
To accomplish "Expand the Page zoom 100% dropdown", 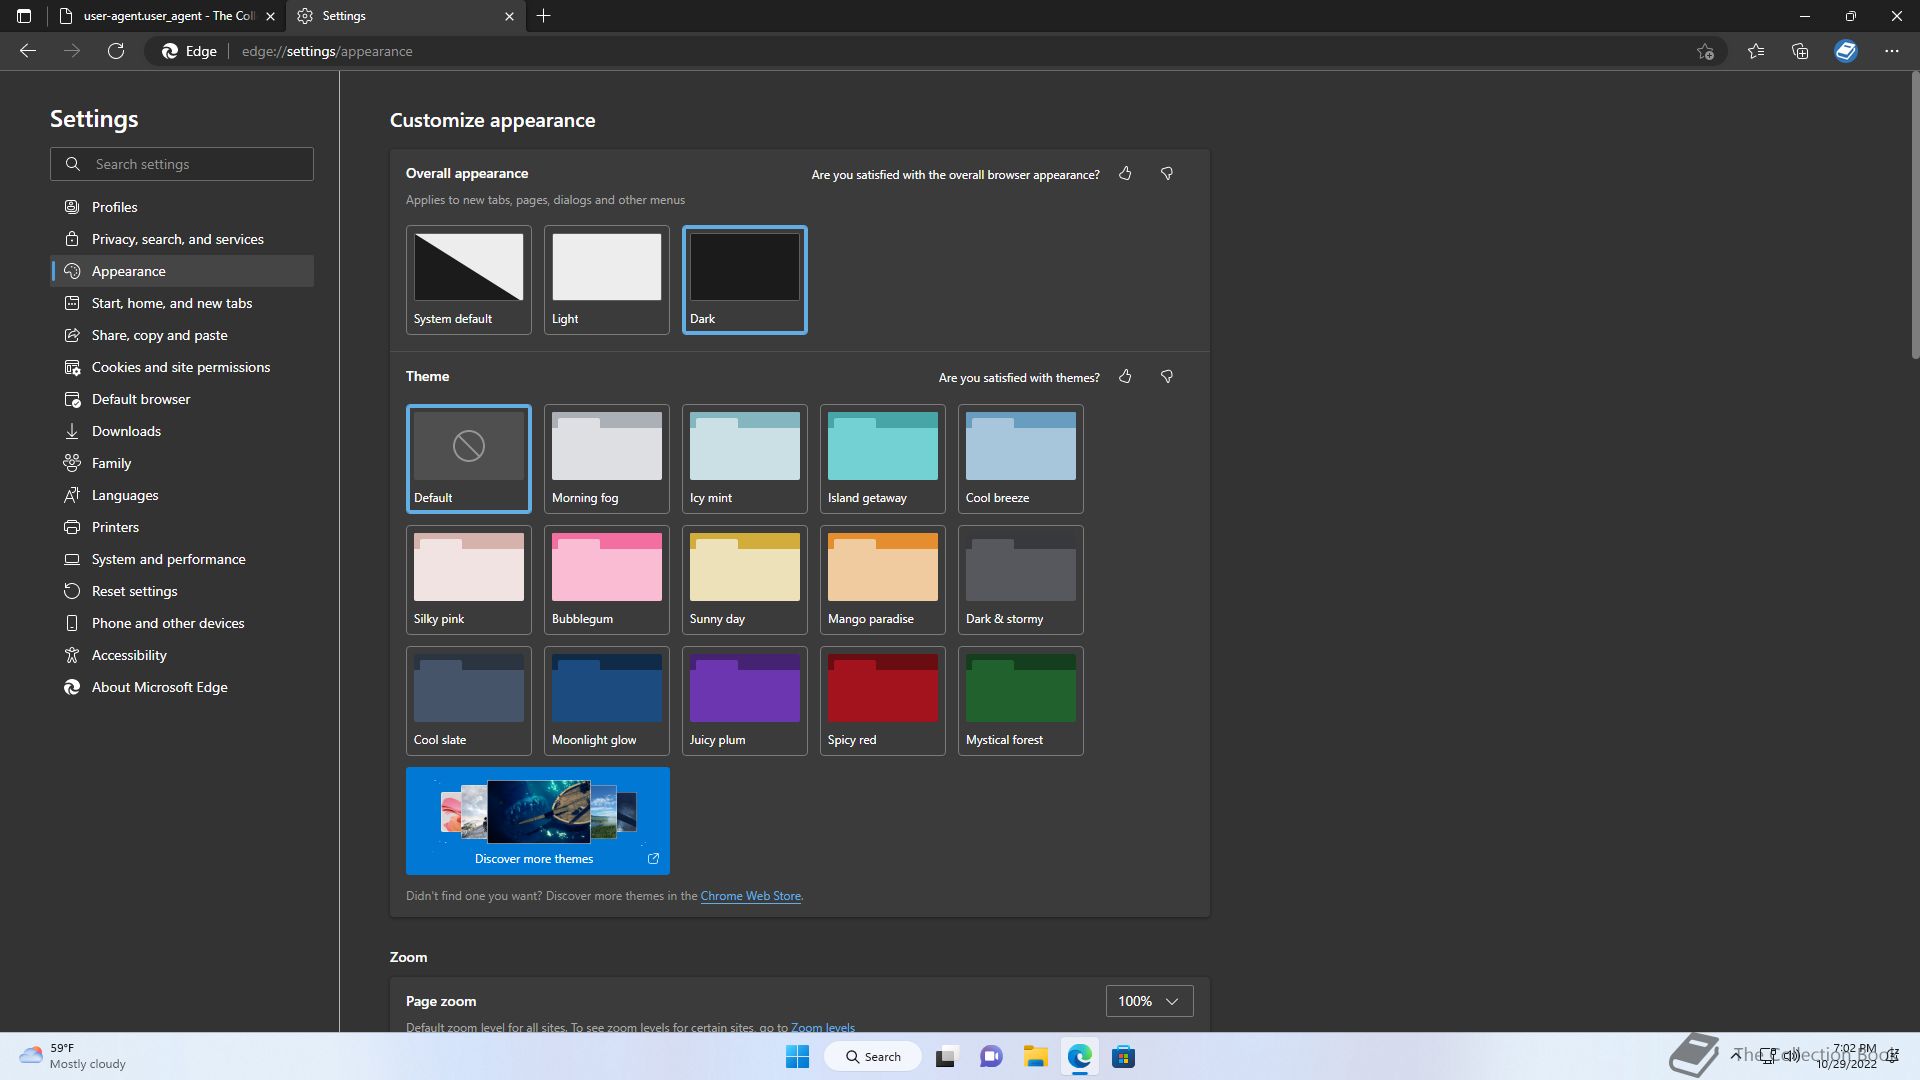I will [x=1149, y=1001].
